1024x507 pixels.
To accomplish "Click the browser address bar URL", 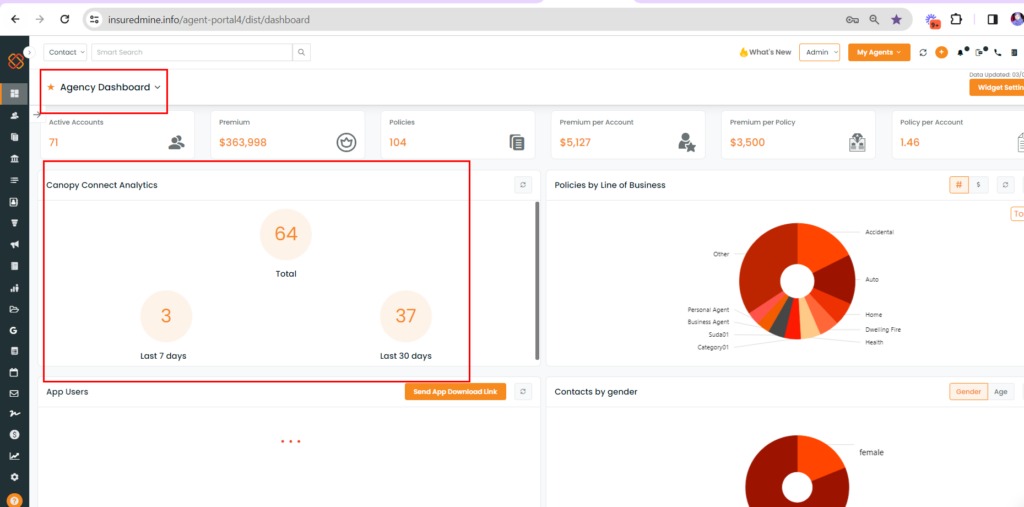I will pos(208,20).
